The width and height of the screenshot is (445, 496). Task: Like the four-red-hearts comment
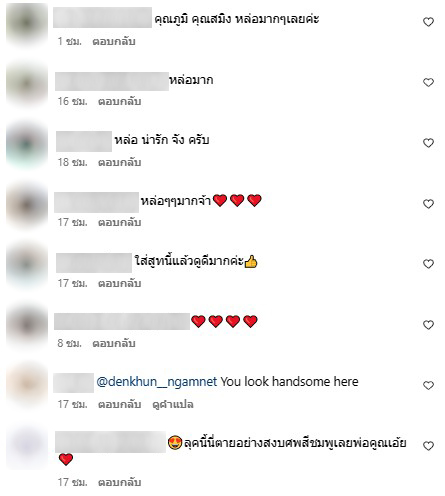tap(428, 325)
